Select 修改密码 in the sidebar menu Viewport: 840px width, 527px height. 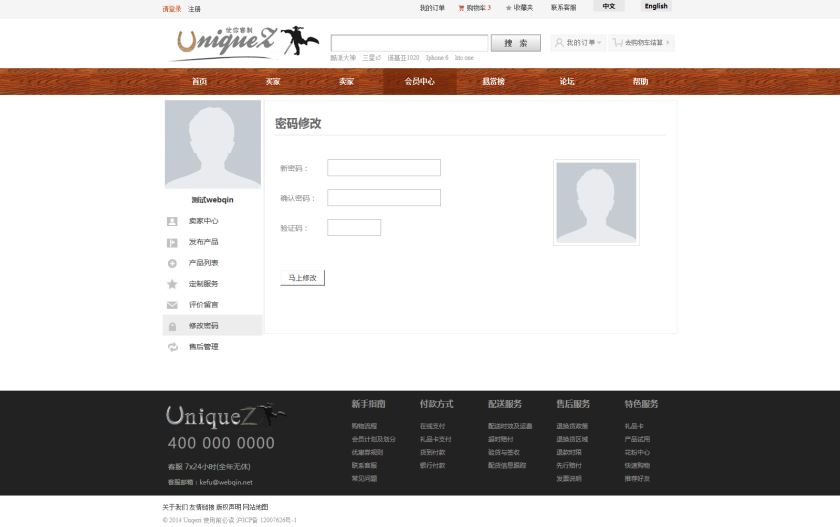click(213, 326)
